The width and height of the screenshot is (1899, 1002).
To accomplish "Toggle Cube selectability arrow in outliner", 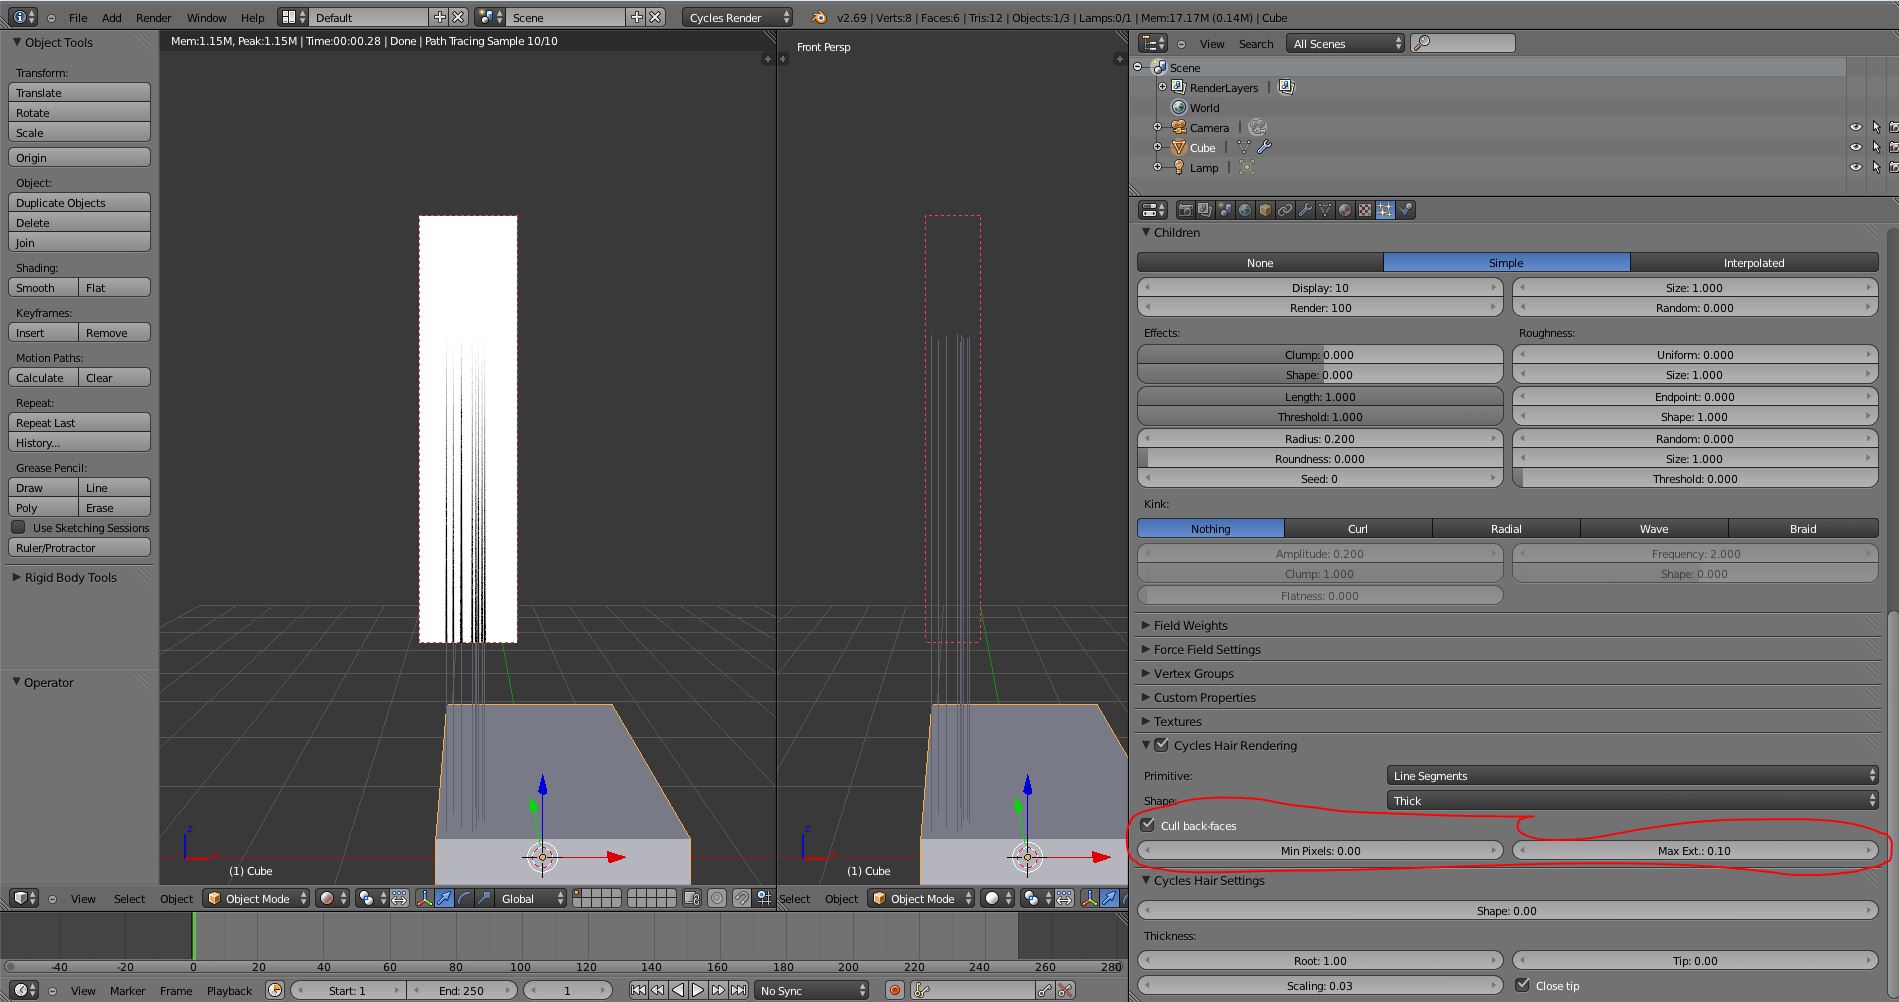I will 1876,147.
